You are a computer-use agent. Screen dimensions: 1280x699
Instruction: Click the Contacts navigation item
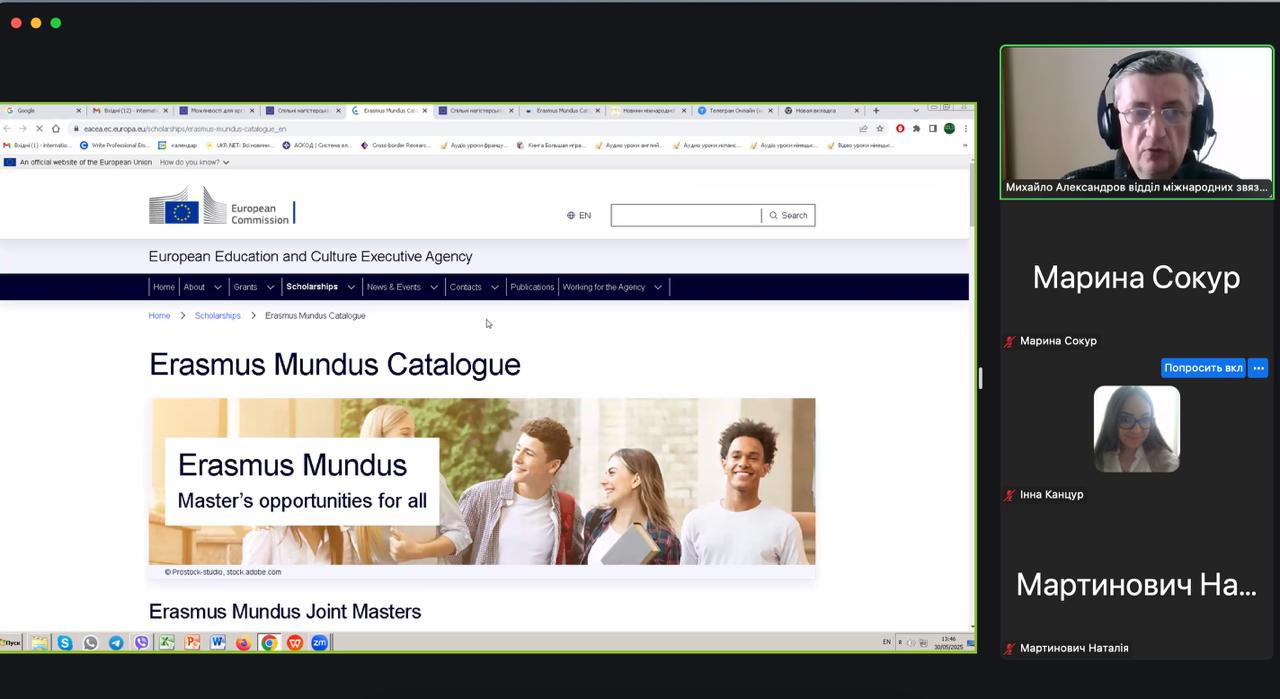click(x=465, y=287)
